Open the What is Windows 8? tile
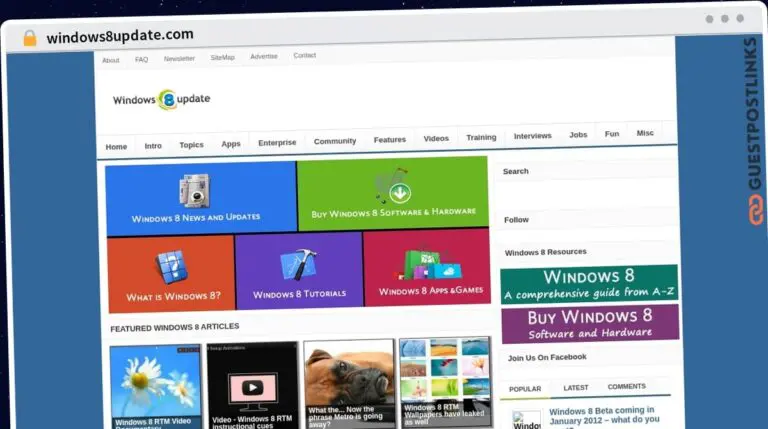The height and width of the screenshot is (429, 768). click(171, 274)
